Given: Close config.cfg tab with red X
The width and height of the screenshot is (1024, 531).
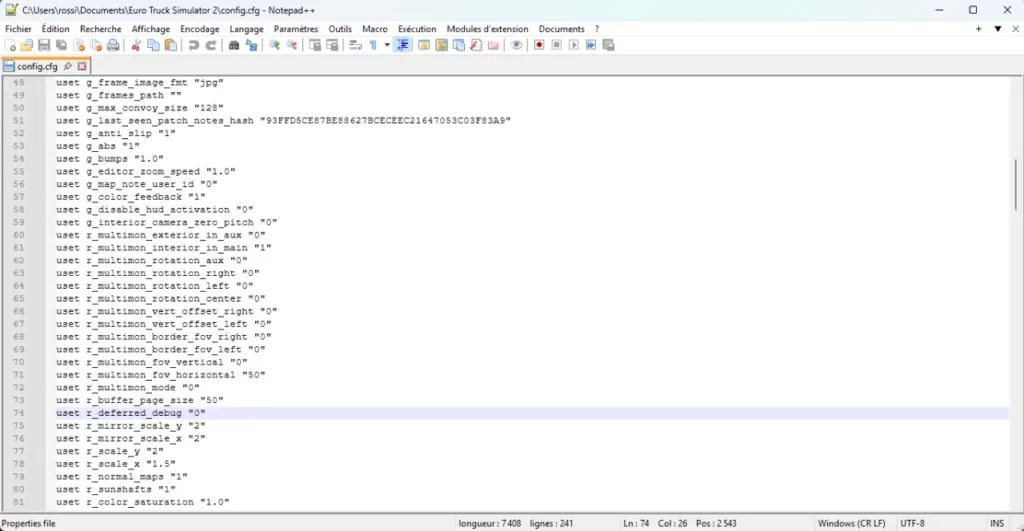Looking at the screenshot, I should coord(82,66).
